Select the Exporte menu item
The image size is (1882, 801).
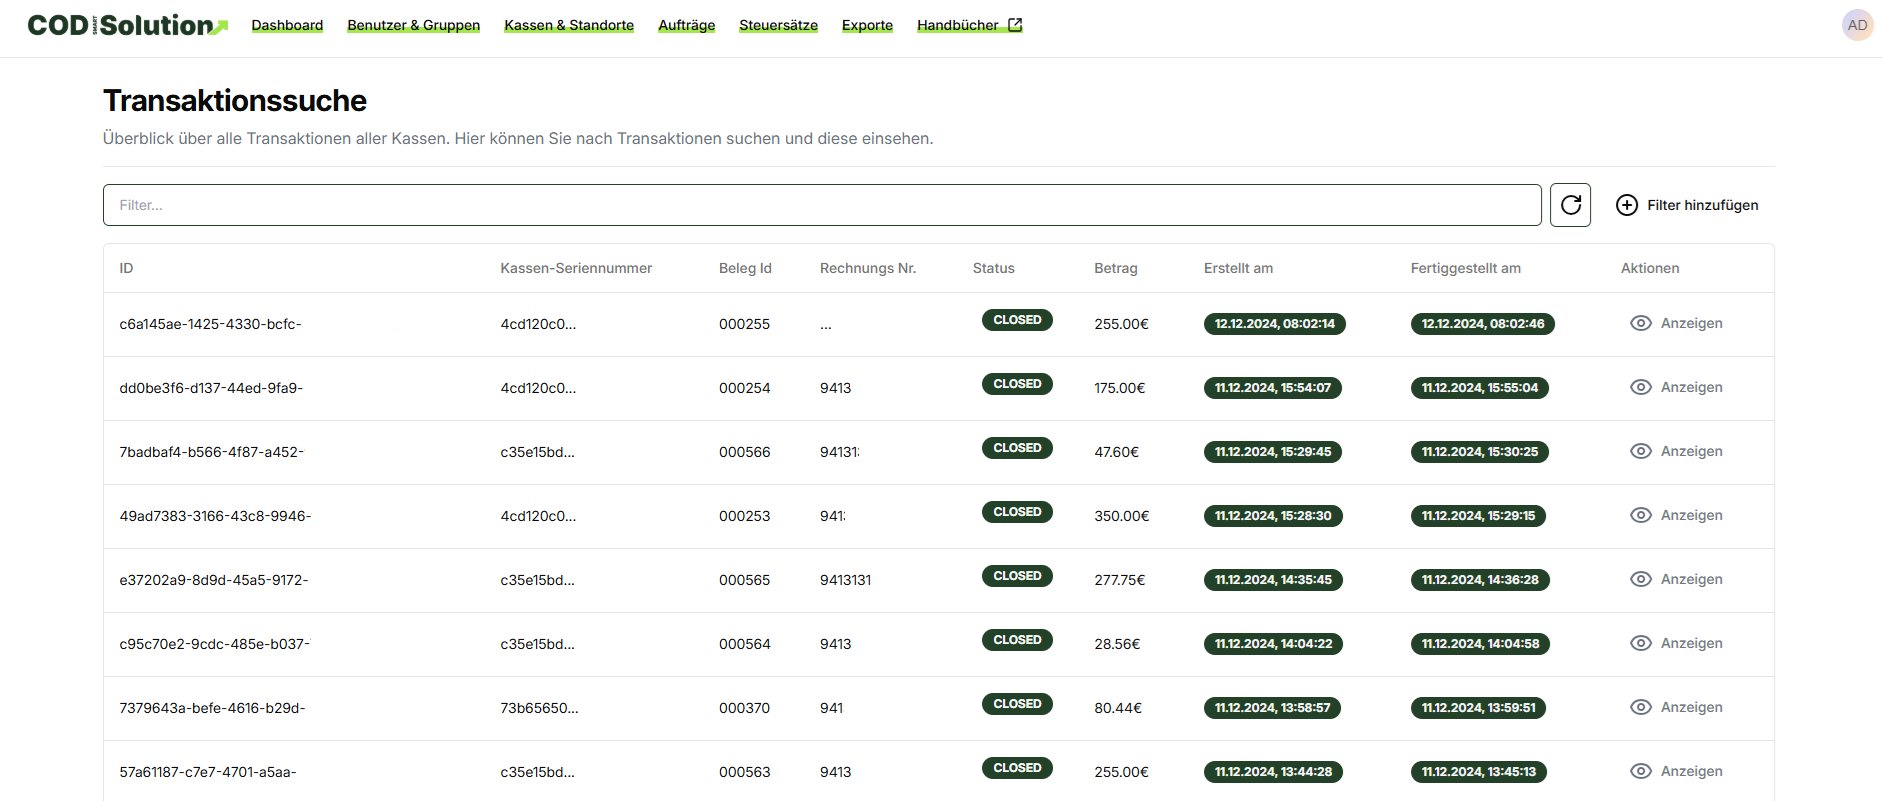point(867,25)
